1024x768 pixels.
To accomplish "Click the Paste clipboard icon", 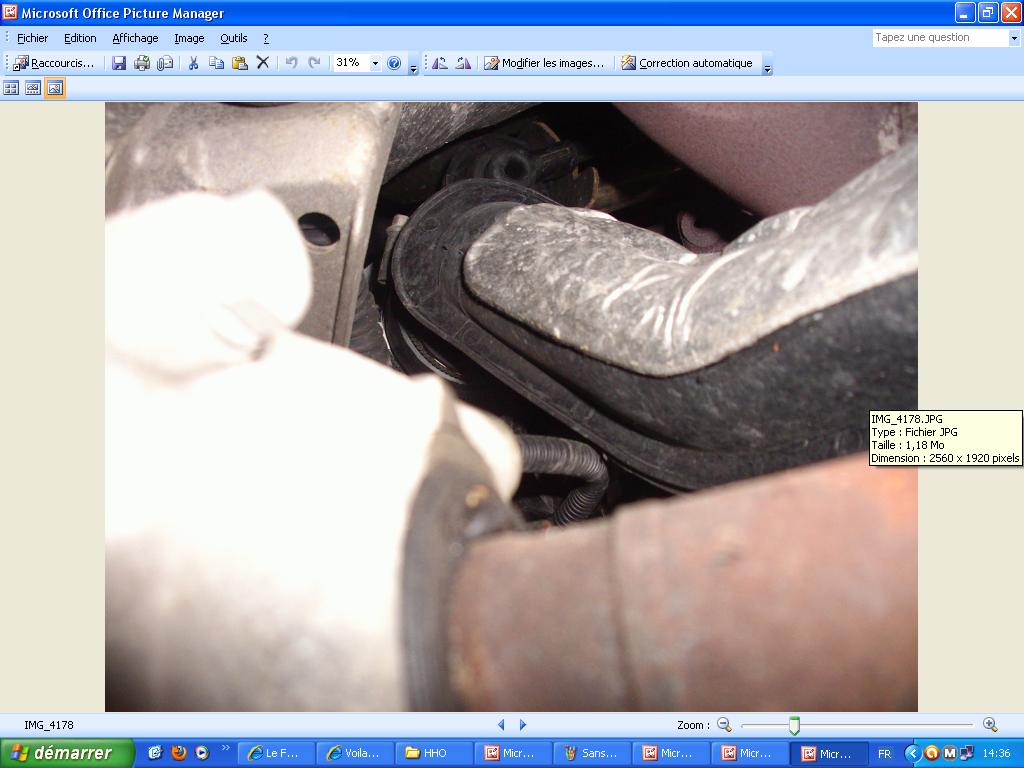I will pos(240,63).
